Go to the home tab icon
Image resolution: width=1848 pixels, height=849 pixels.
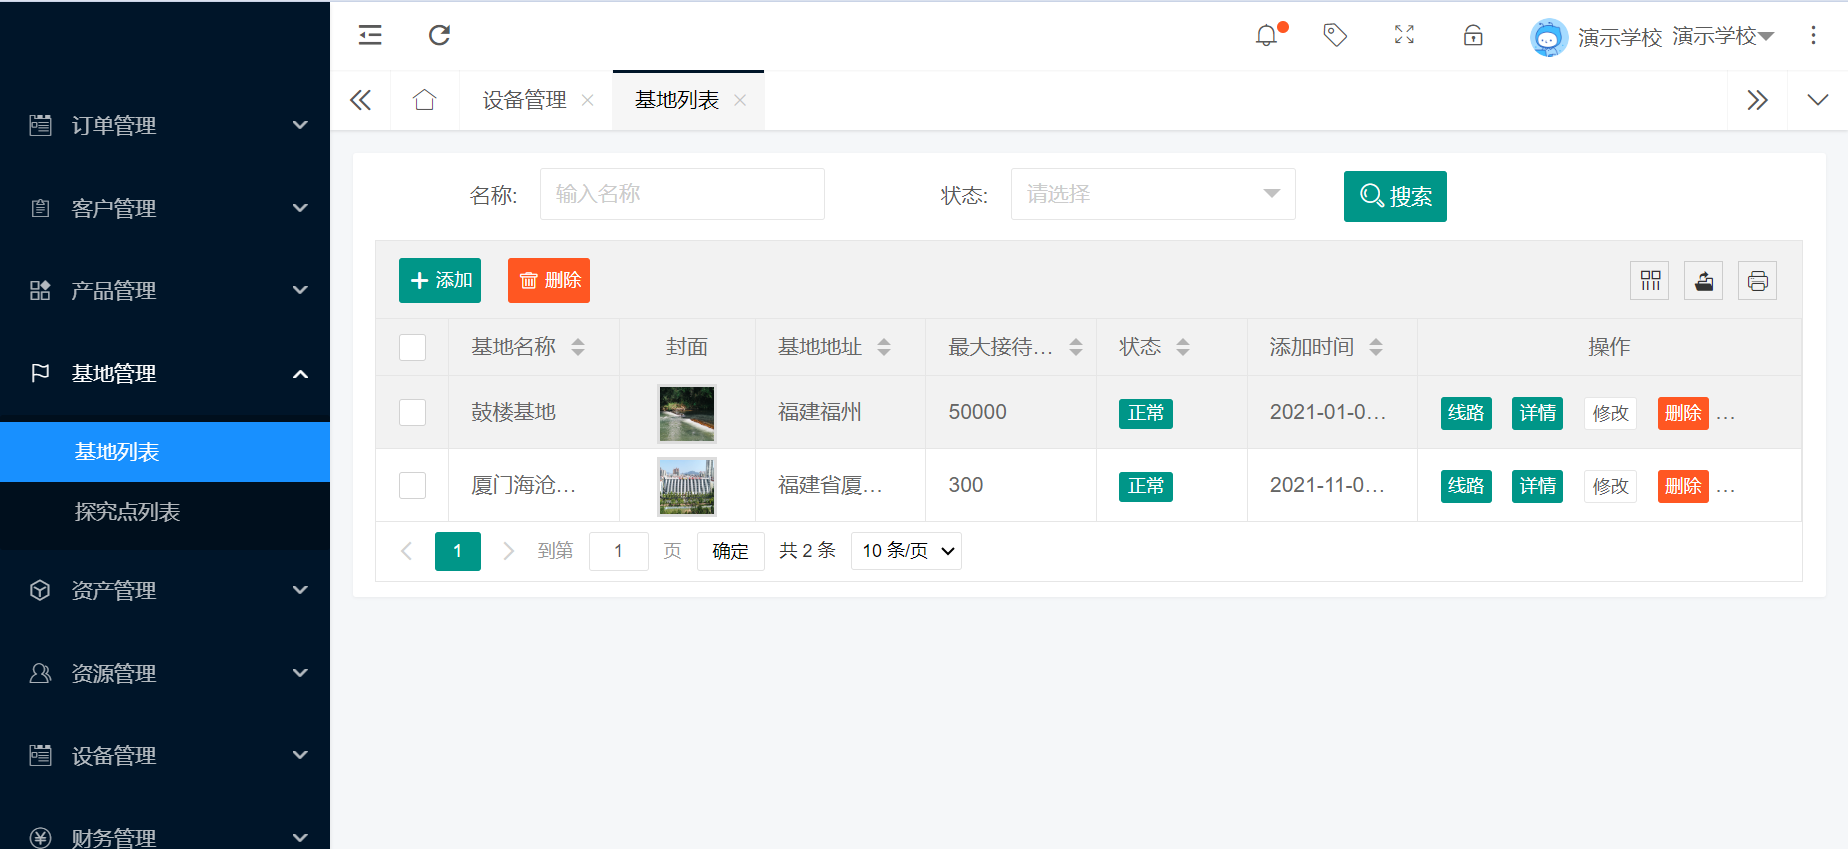[x=424, y=100]
